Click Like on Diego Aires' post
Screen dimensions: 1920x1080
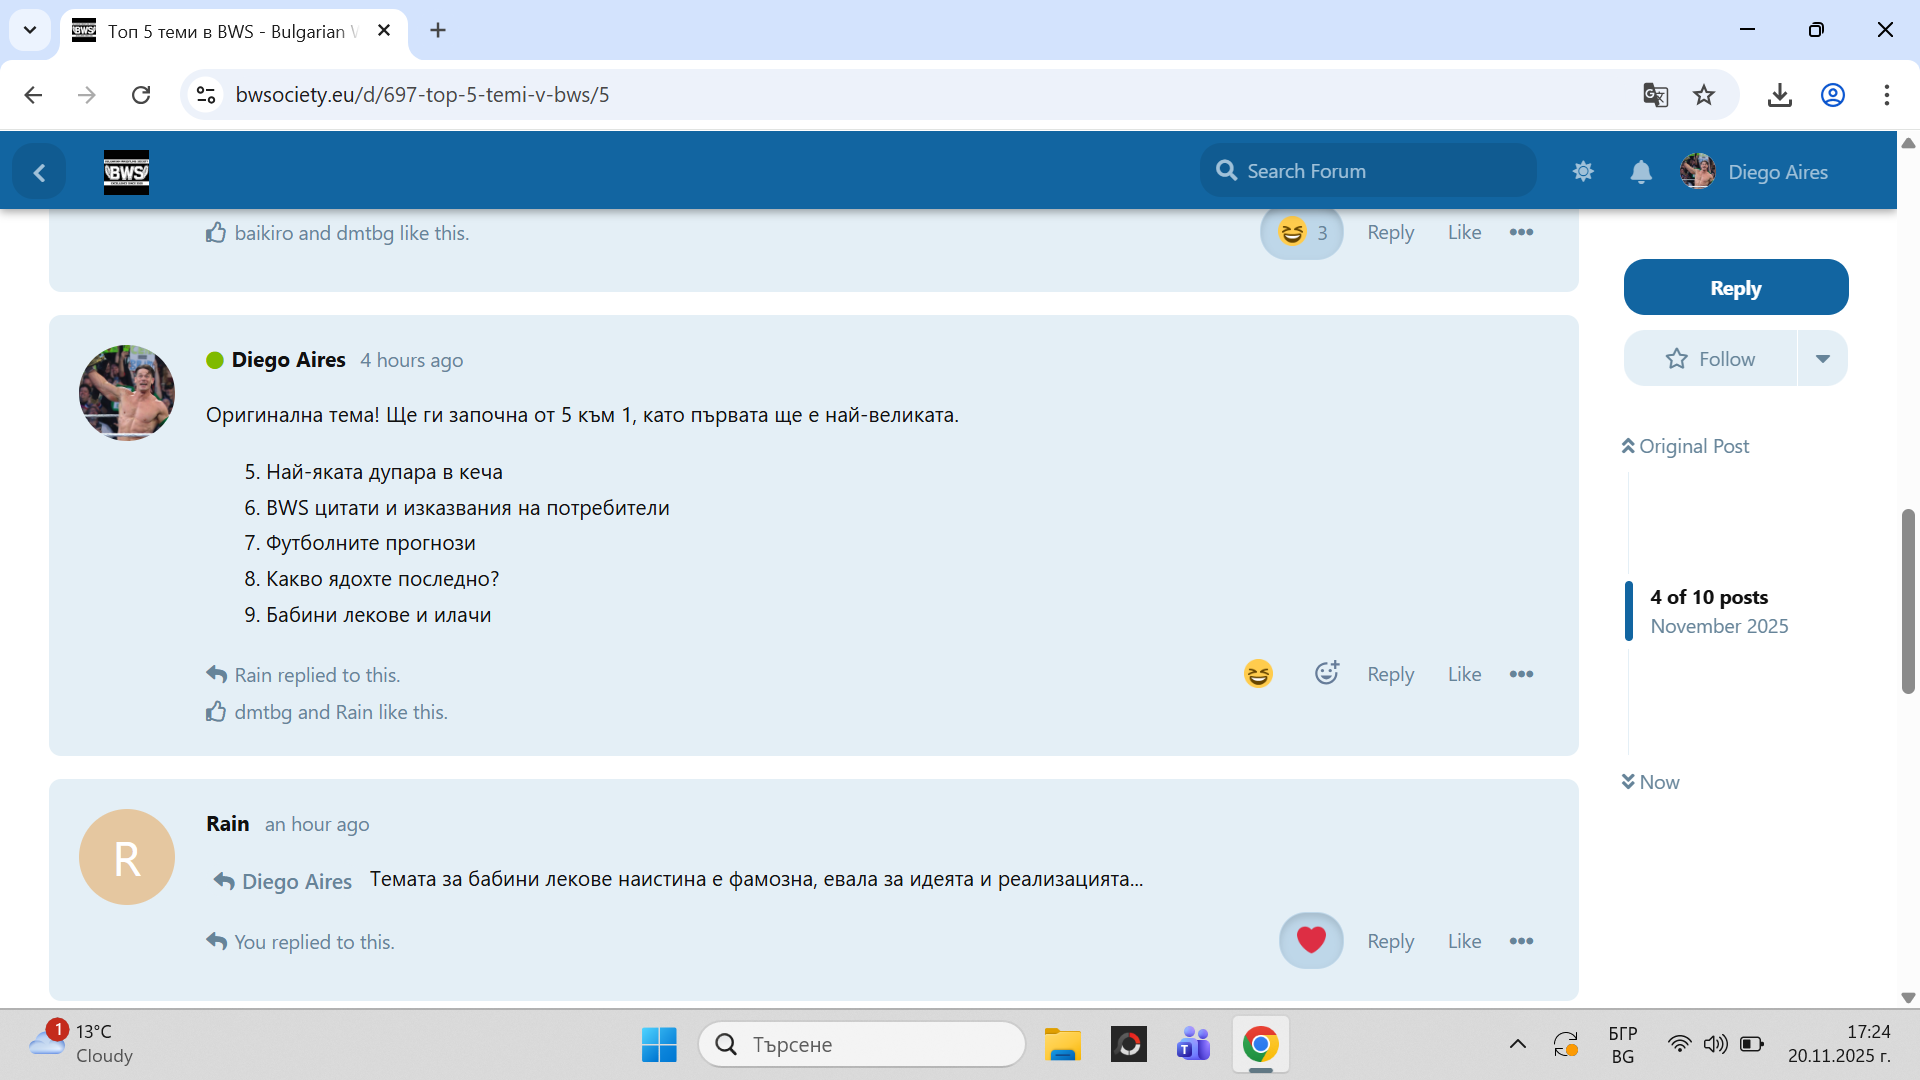coord(1464,674)
